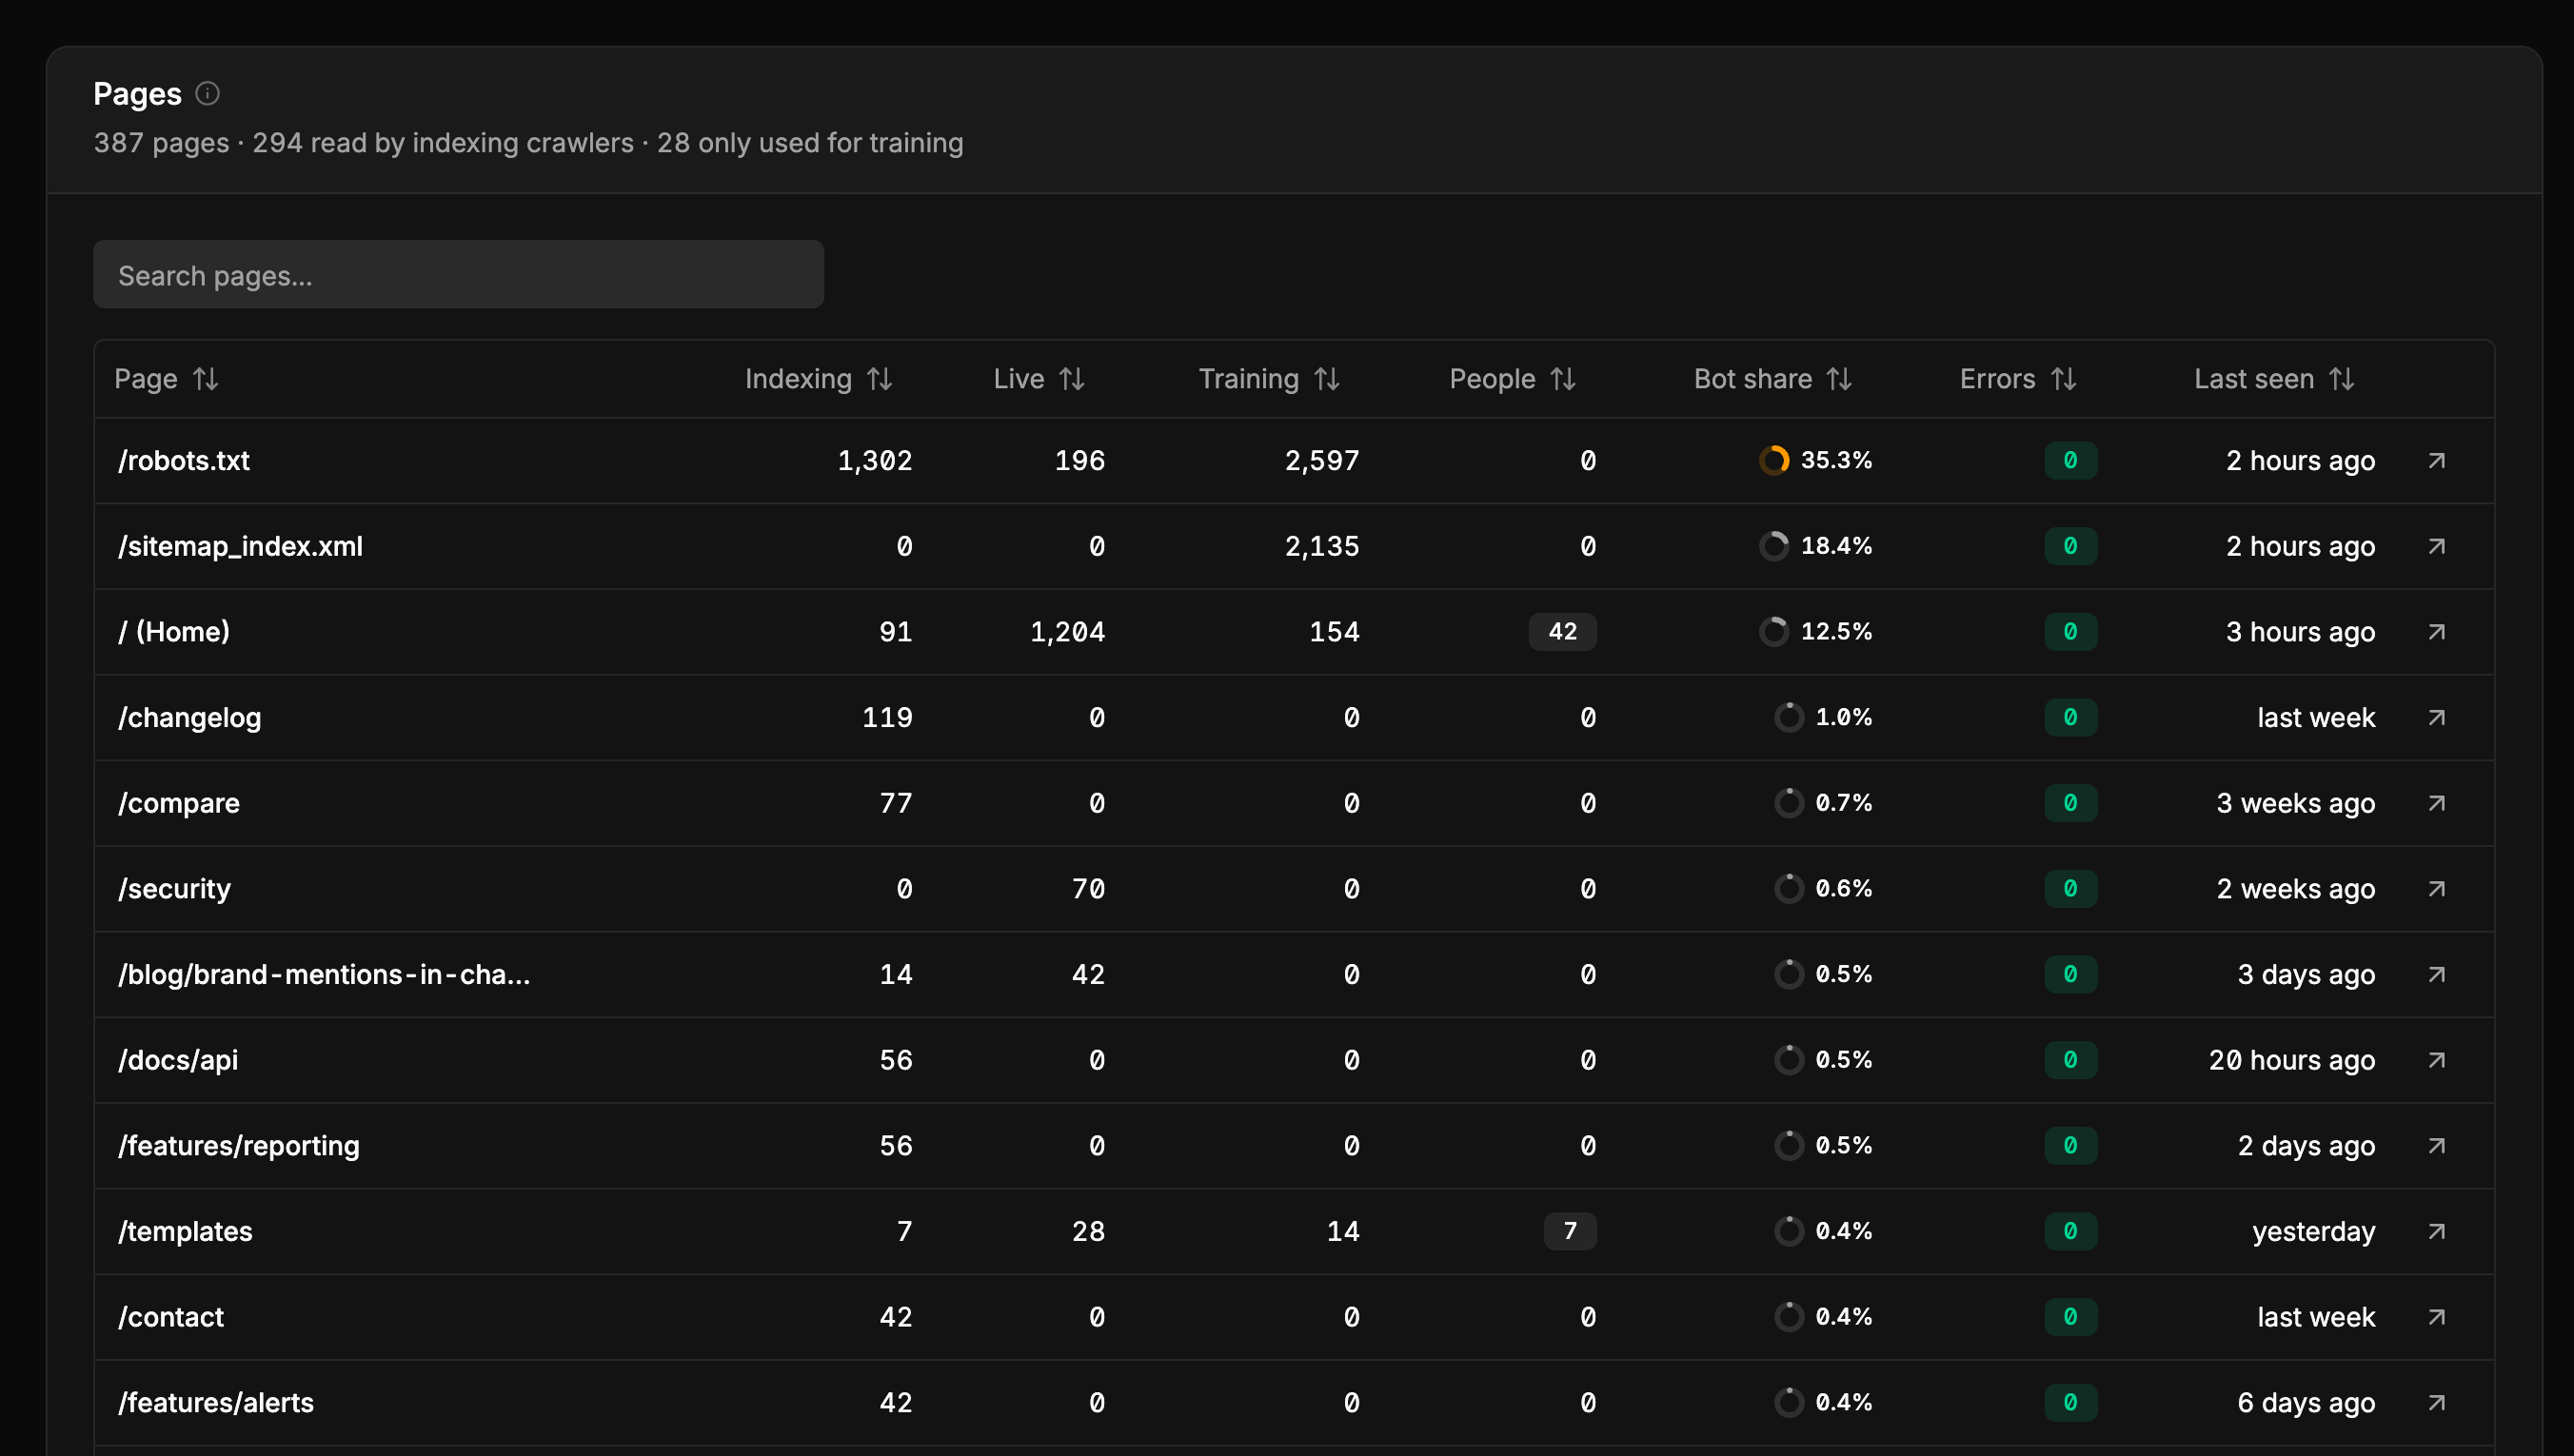Click the green errors badge for /docs/api
The image size is (2574, 1456).
[x=2071, y=1060]
